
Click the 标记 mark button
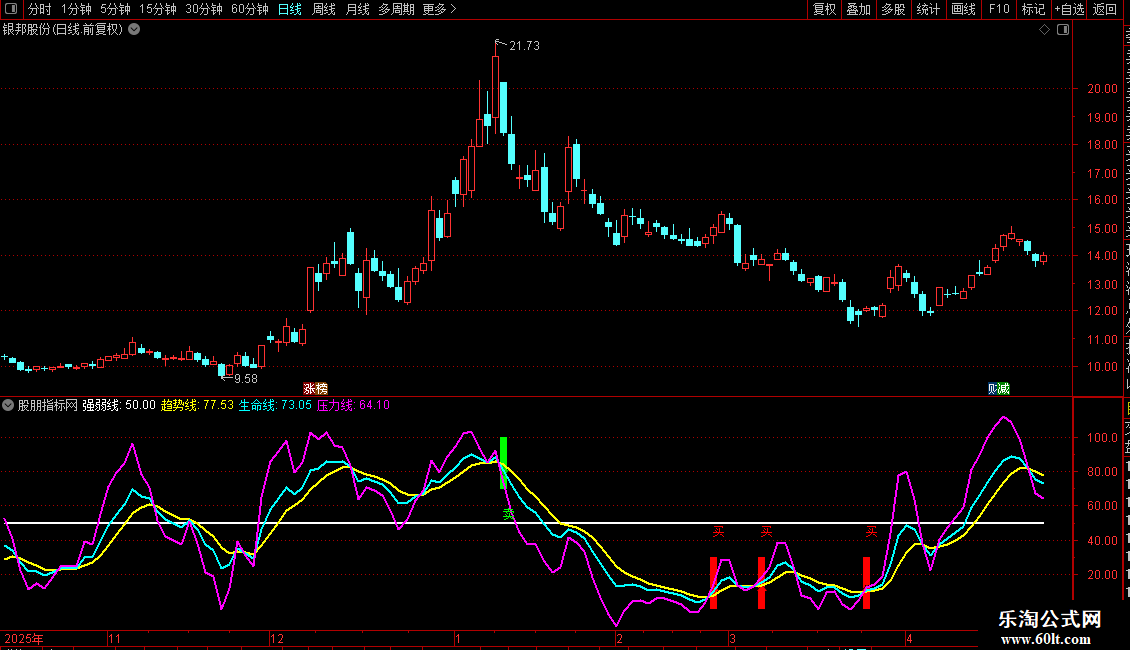(x=1033, y=9)
